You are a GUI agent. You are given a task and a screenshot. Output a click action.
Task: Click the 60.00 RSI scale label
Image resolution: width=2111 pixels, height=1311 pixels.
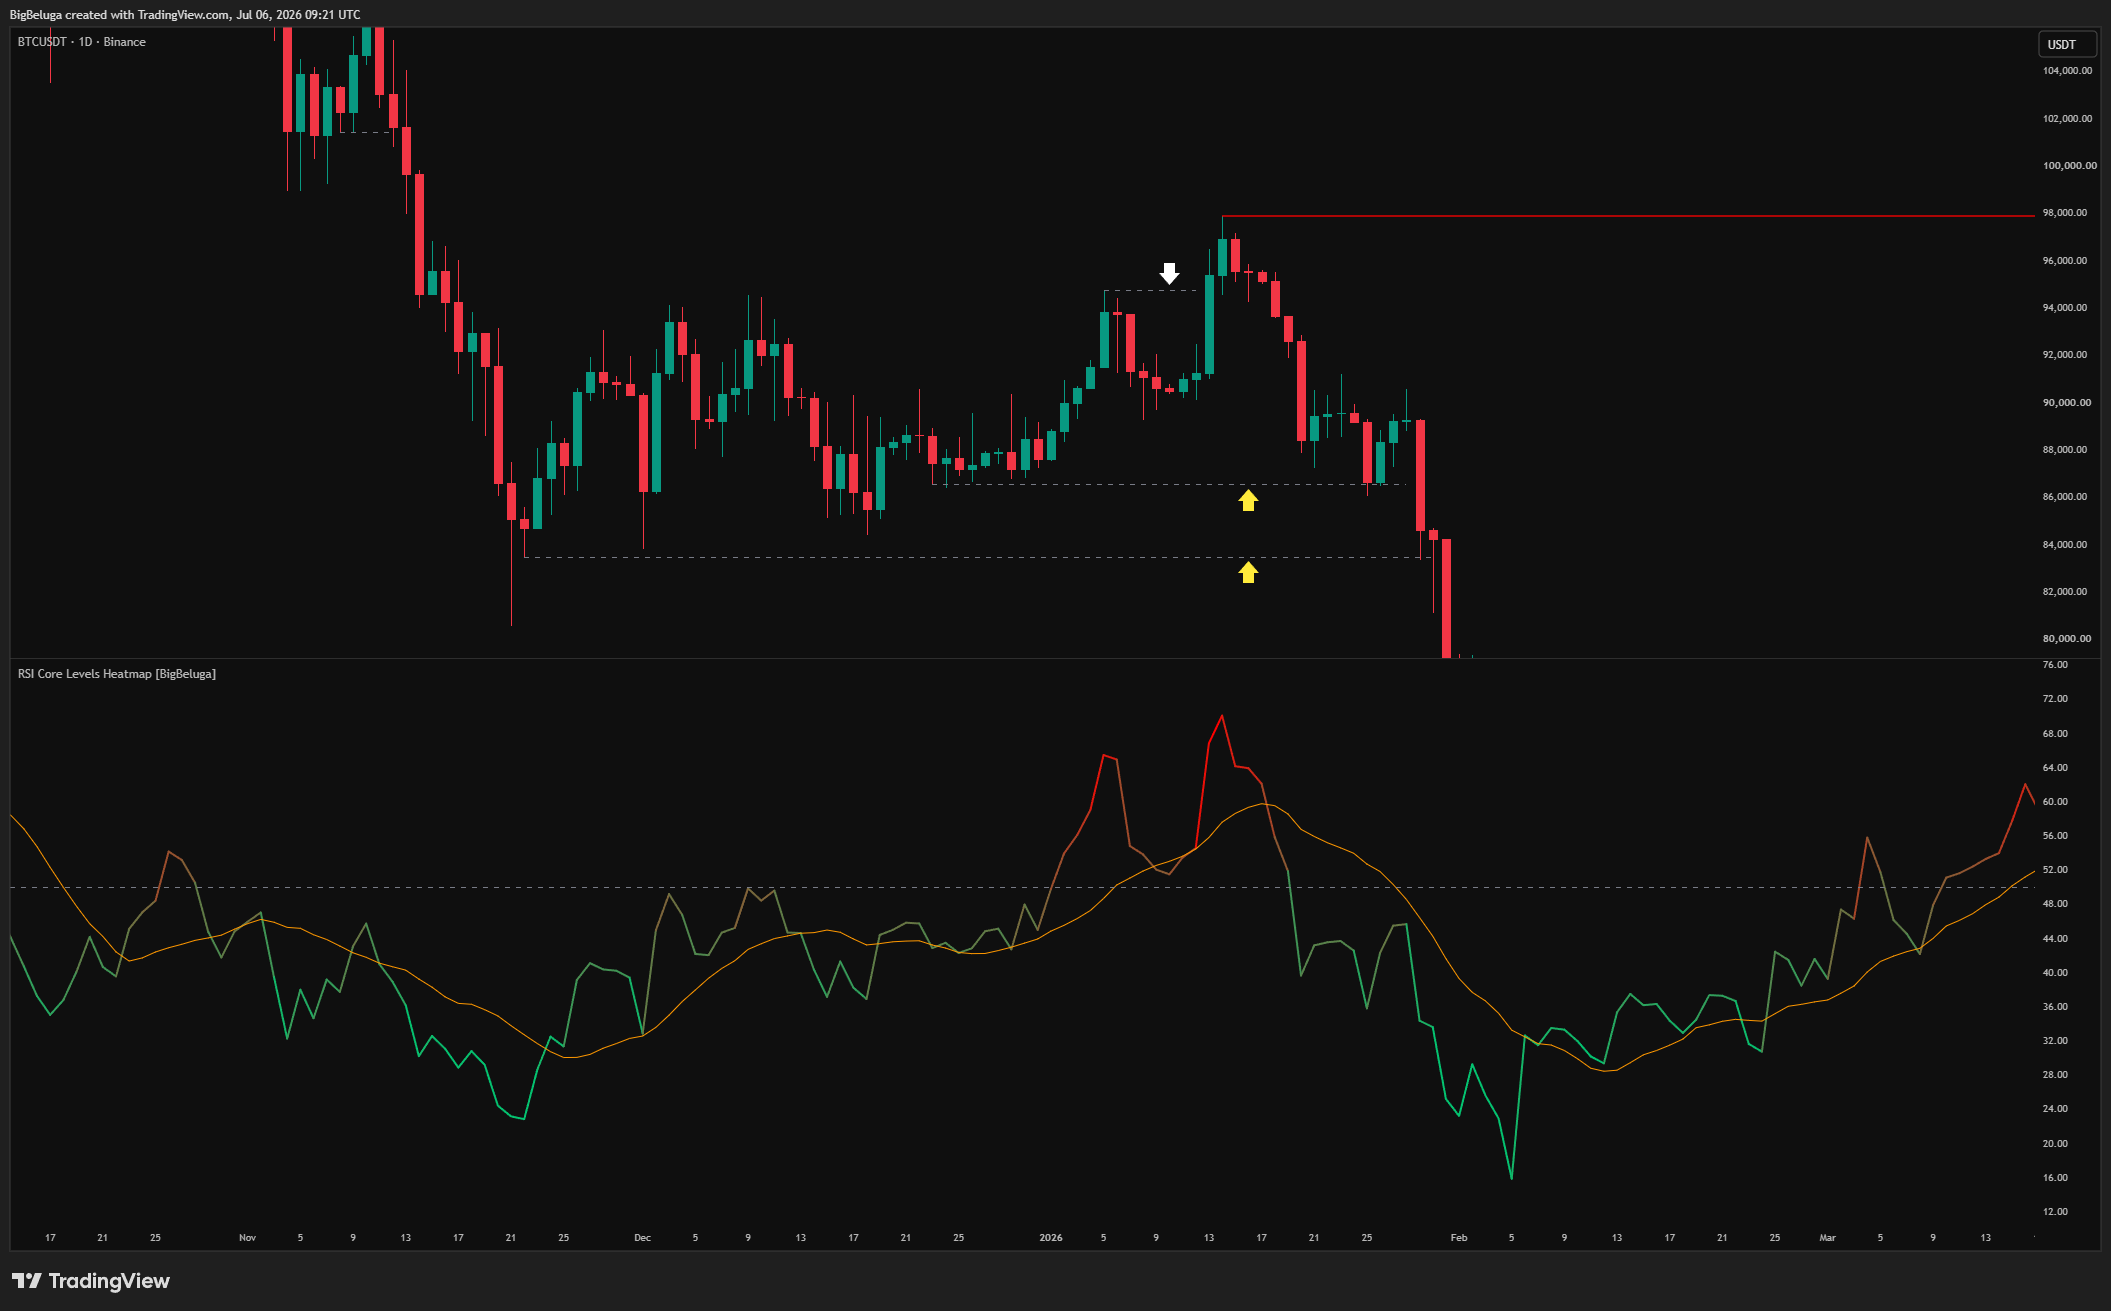coord(2055,802)
